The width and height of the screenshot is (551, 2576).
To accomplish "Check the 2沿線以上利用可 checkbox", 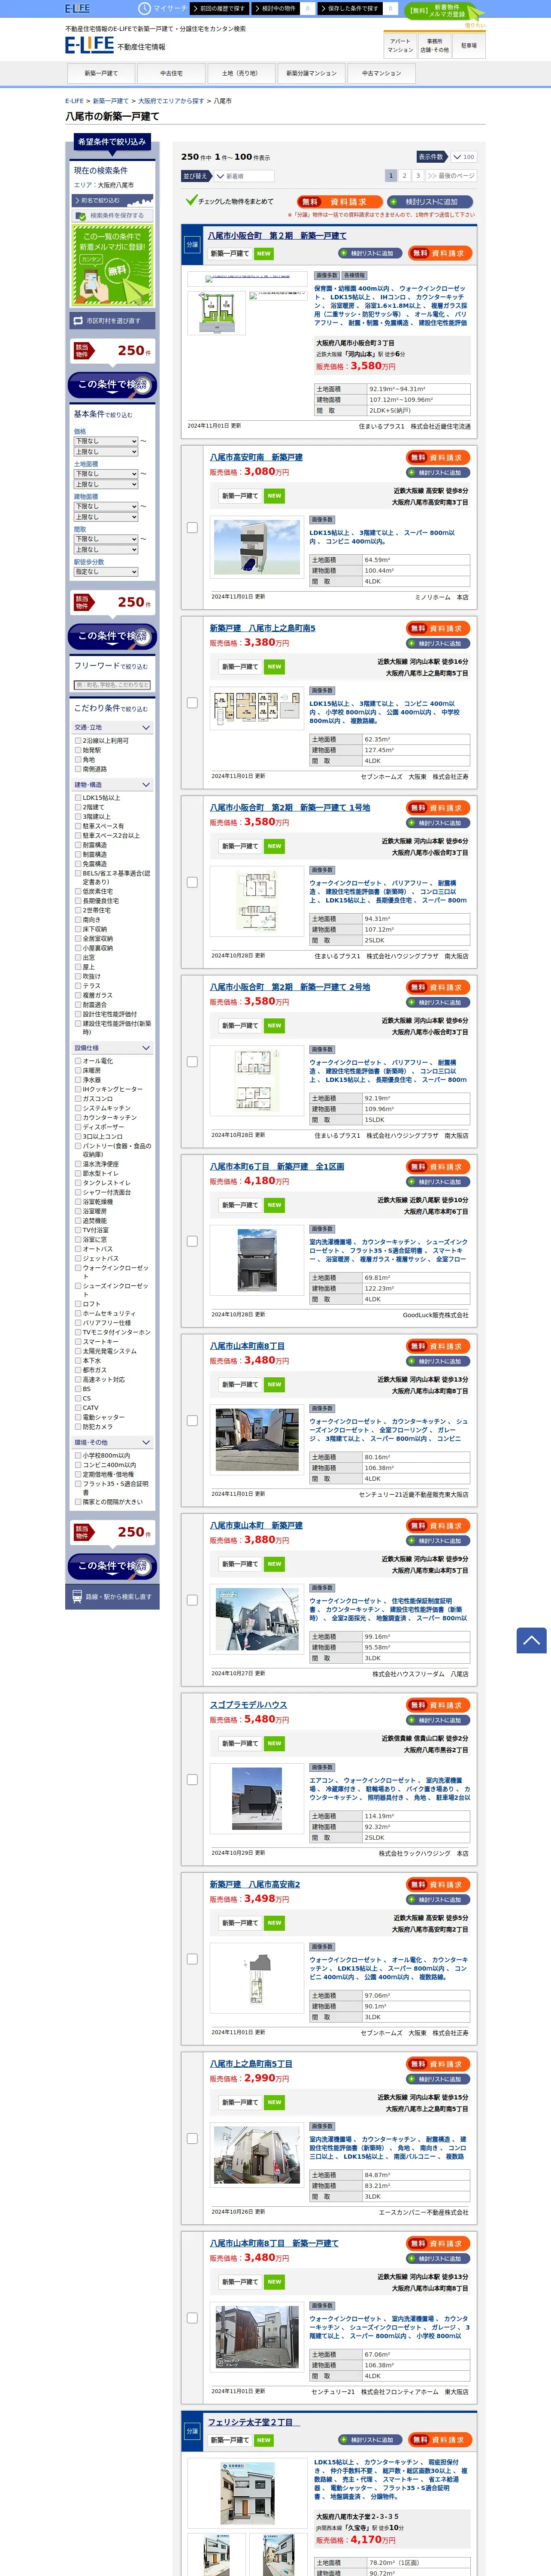I will pos(78,741).
